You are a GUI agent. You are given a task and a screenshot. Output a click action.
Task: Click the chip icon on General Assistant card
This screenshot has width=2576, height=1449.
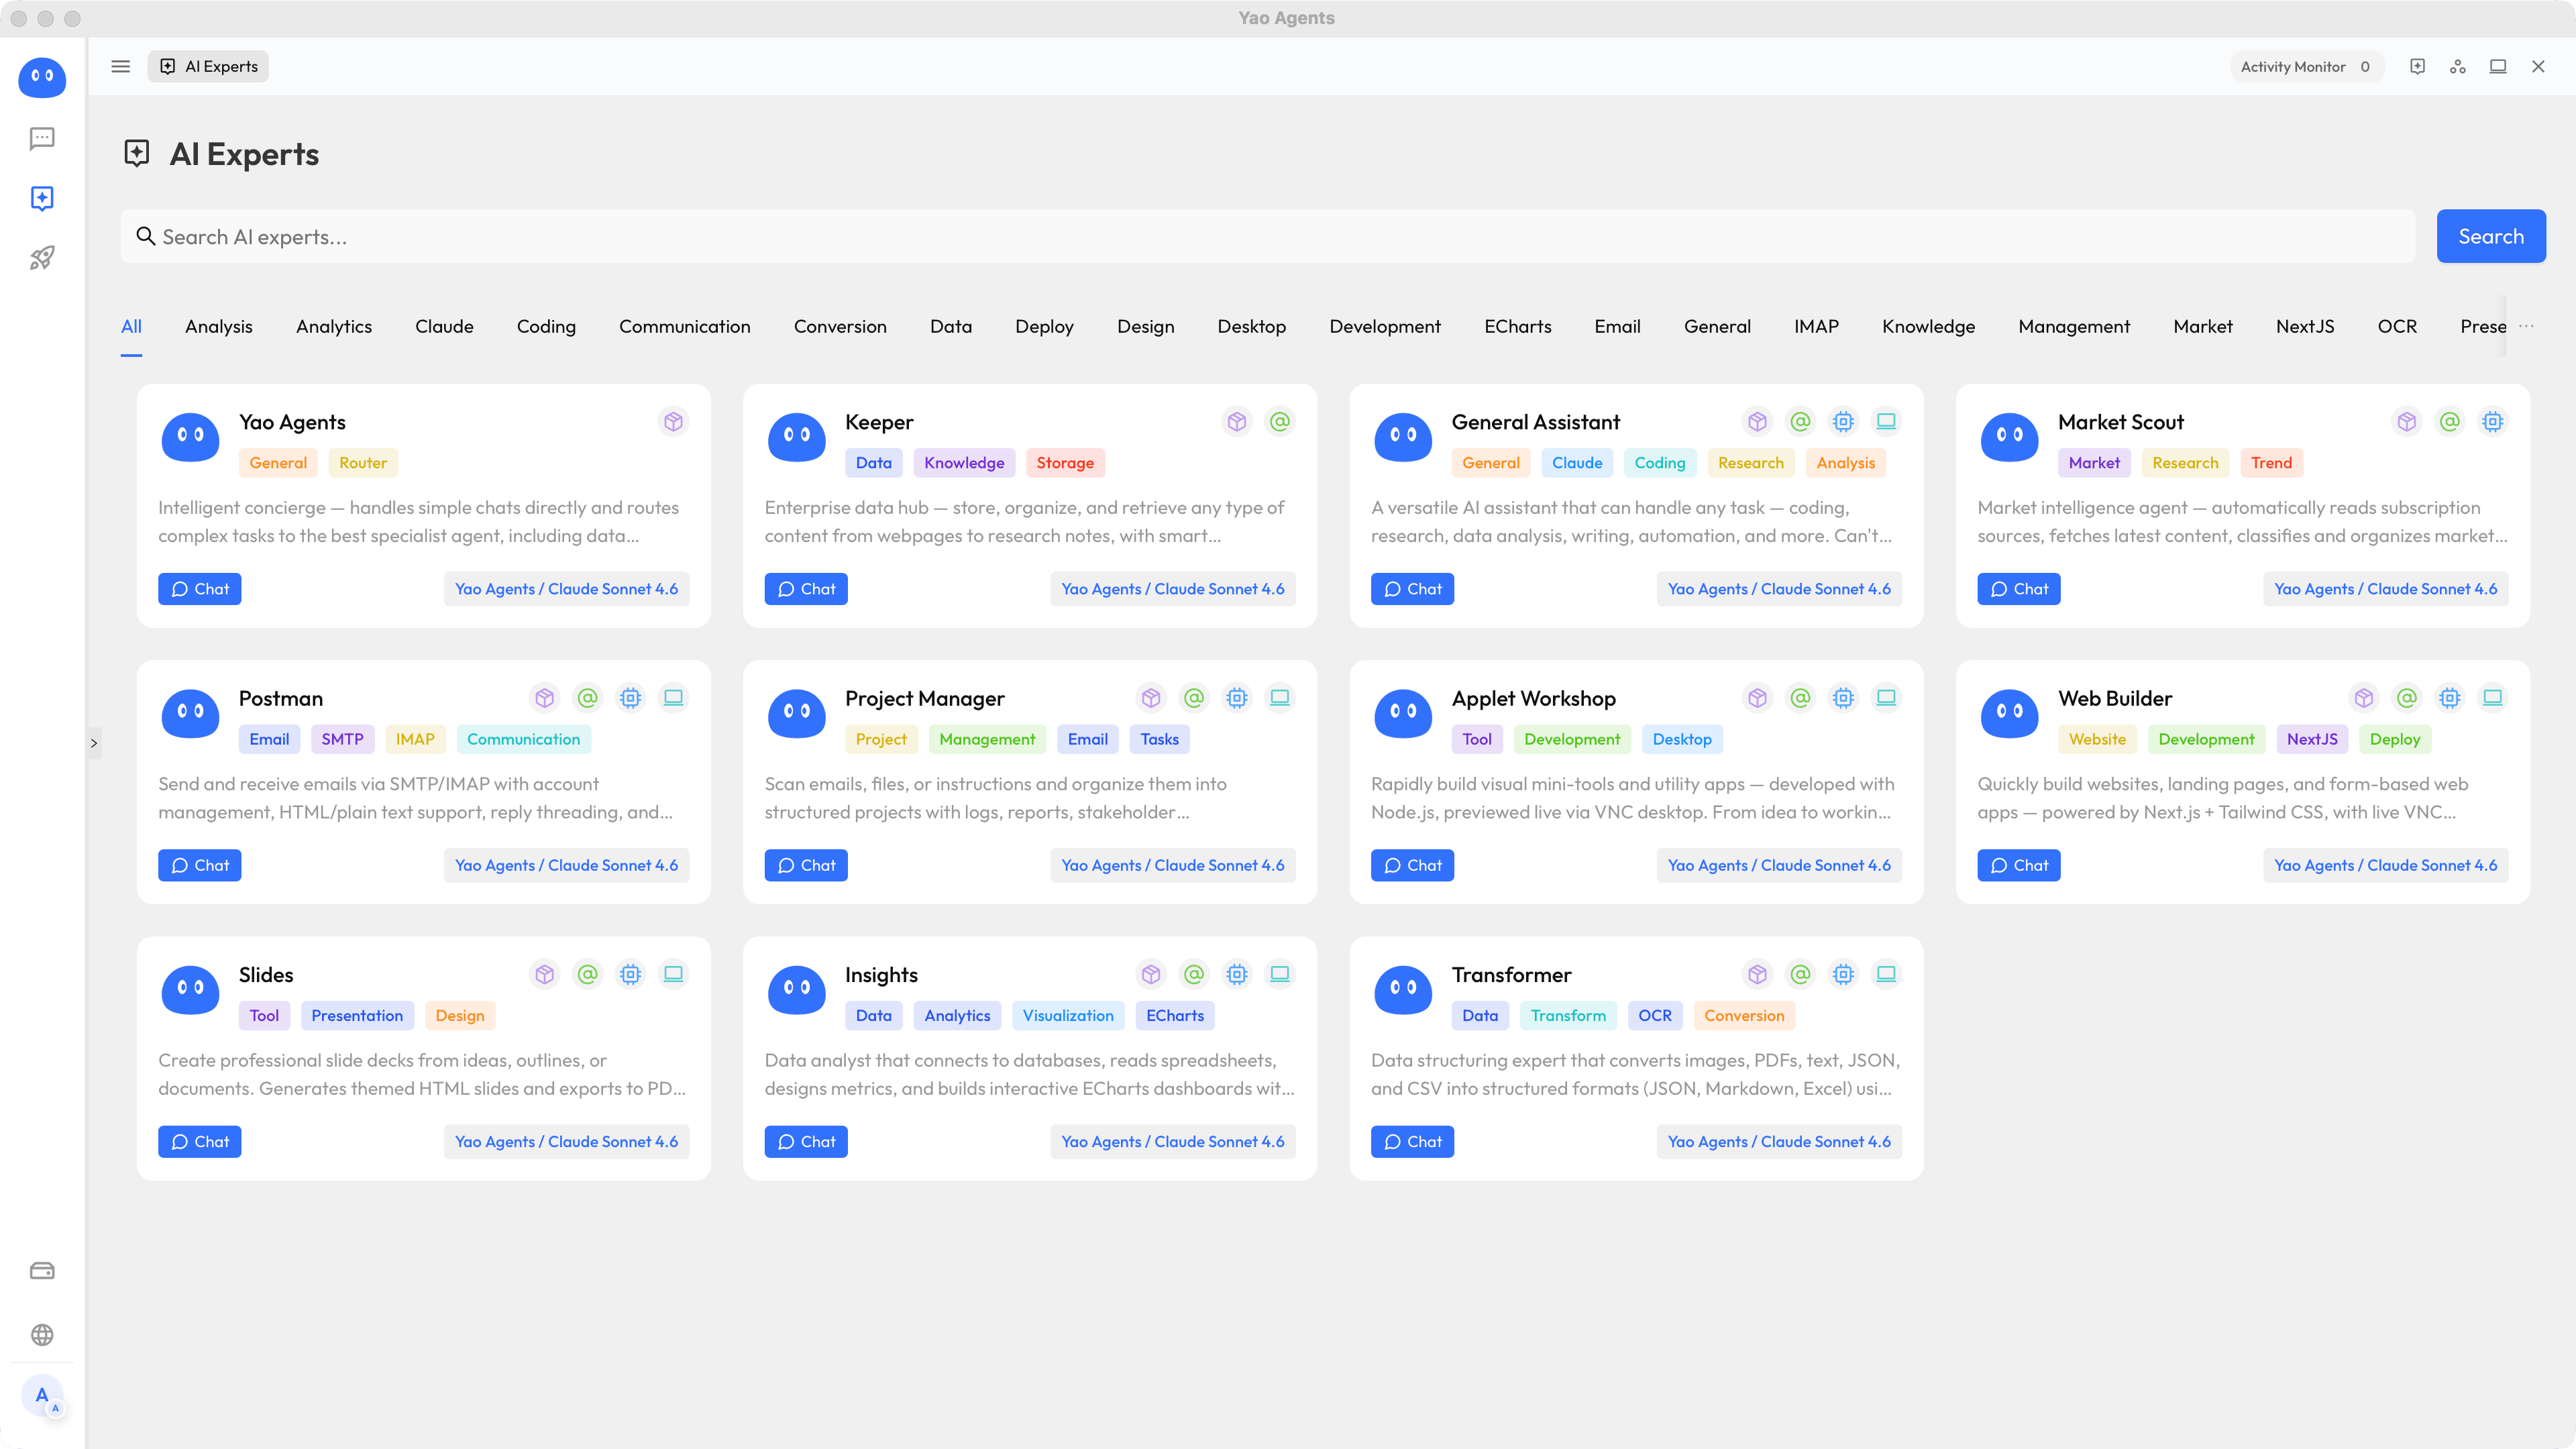click(x=1843, y=421)
